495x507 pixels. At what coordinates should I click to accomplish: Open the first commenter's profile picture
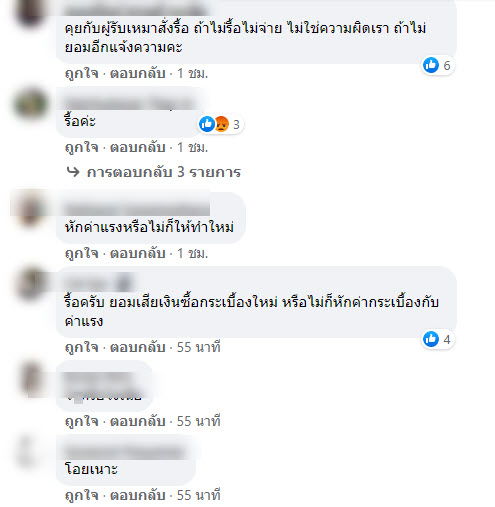pos(31,13)
